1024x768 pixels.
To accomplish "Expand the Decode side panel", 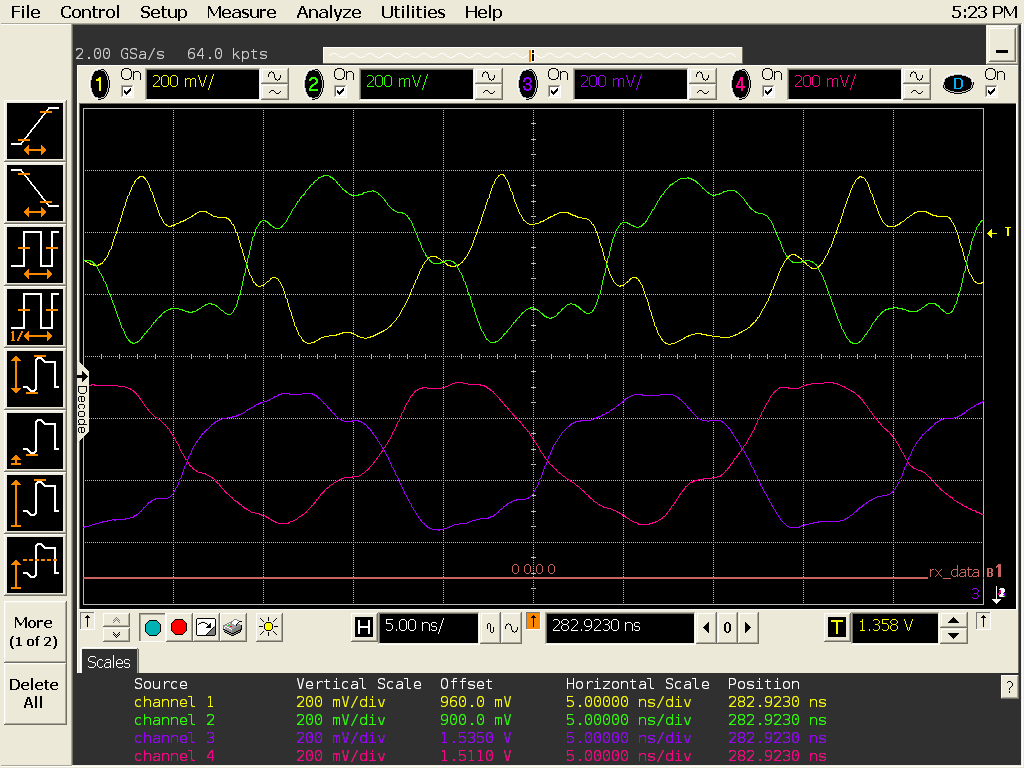I will 82,403.
